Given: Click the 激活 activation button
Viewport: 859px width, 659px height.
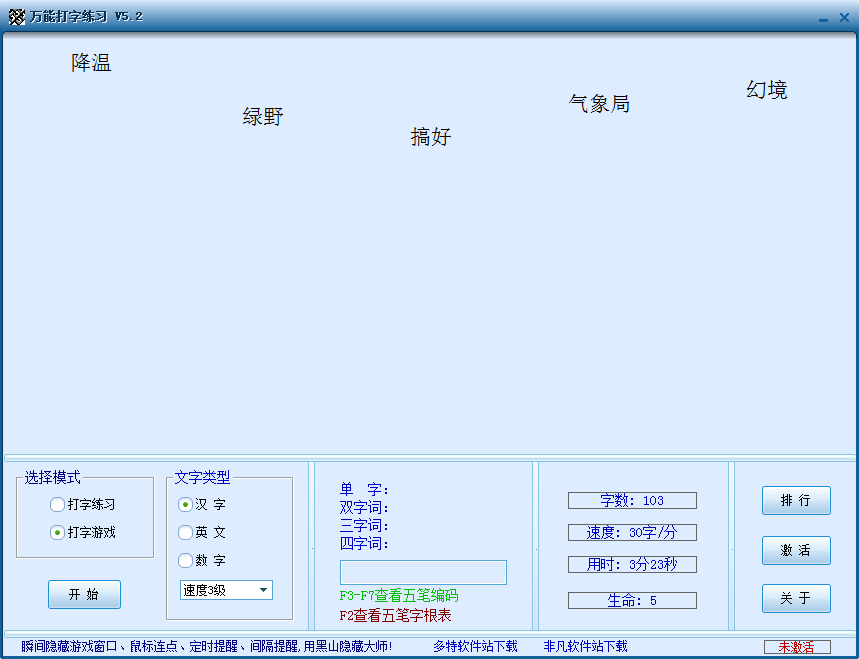Looking at the screenshot, I should pyautogui.click(x=796, y=550).
